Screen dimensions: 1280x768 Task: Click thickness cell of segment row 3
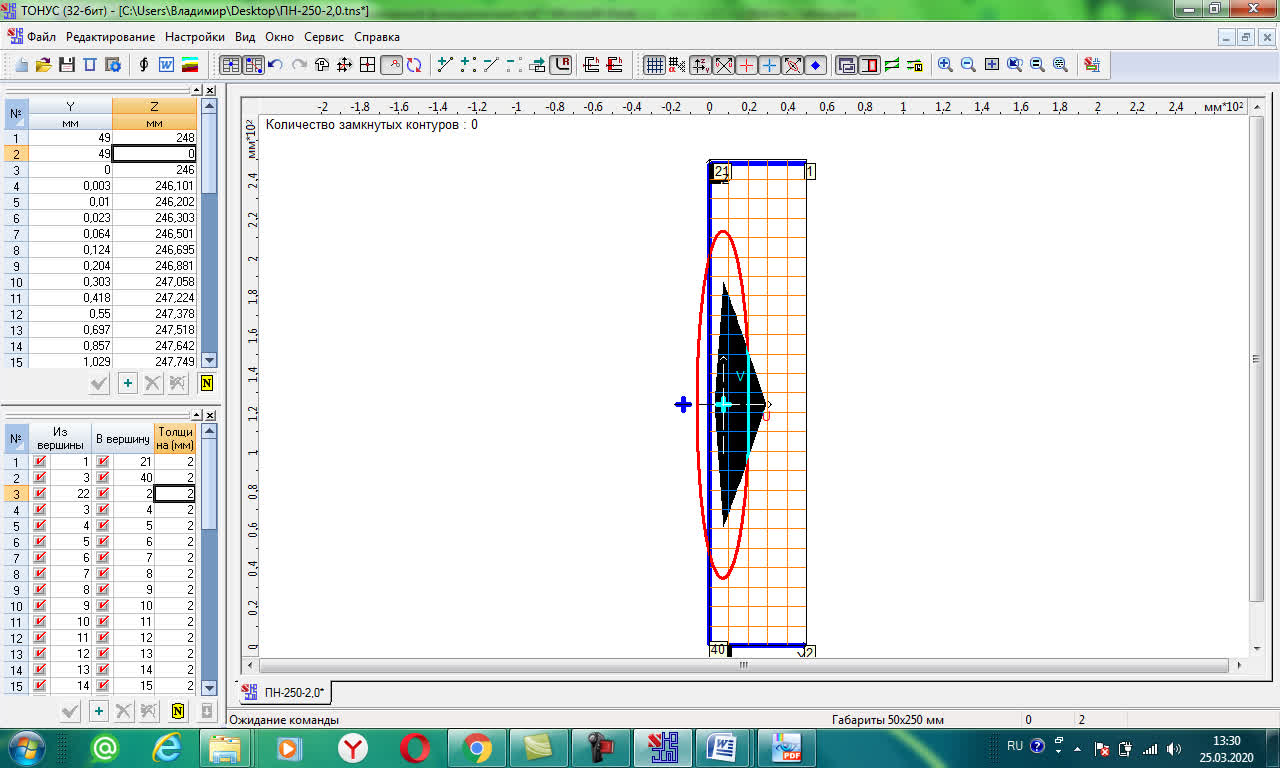pyautogui.click(x=175, y=494)
